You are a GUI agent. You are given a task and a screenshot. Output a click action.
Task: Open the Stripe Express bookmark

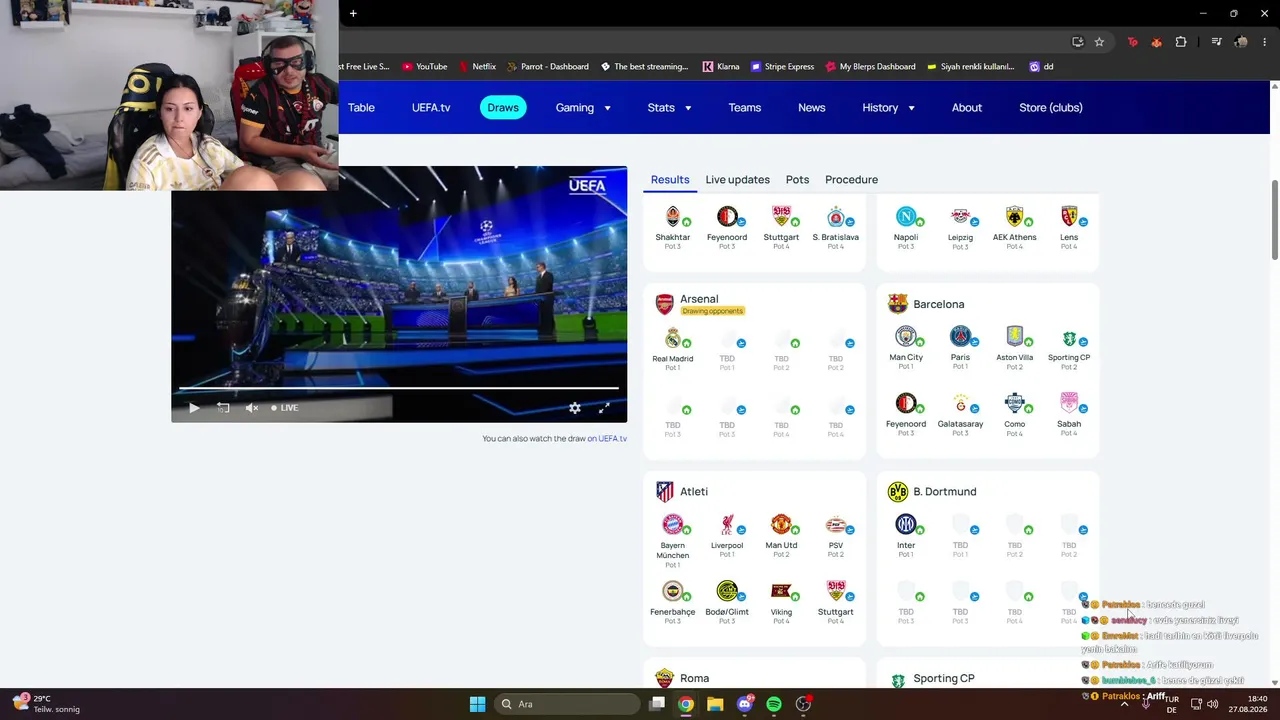pos(782,67)
